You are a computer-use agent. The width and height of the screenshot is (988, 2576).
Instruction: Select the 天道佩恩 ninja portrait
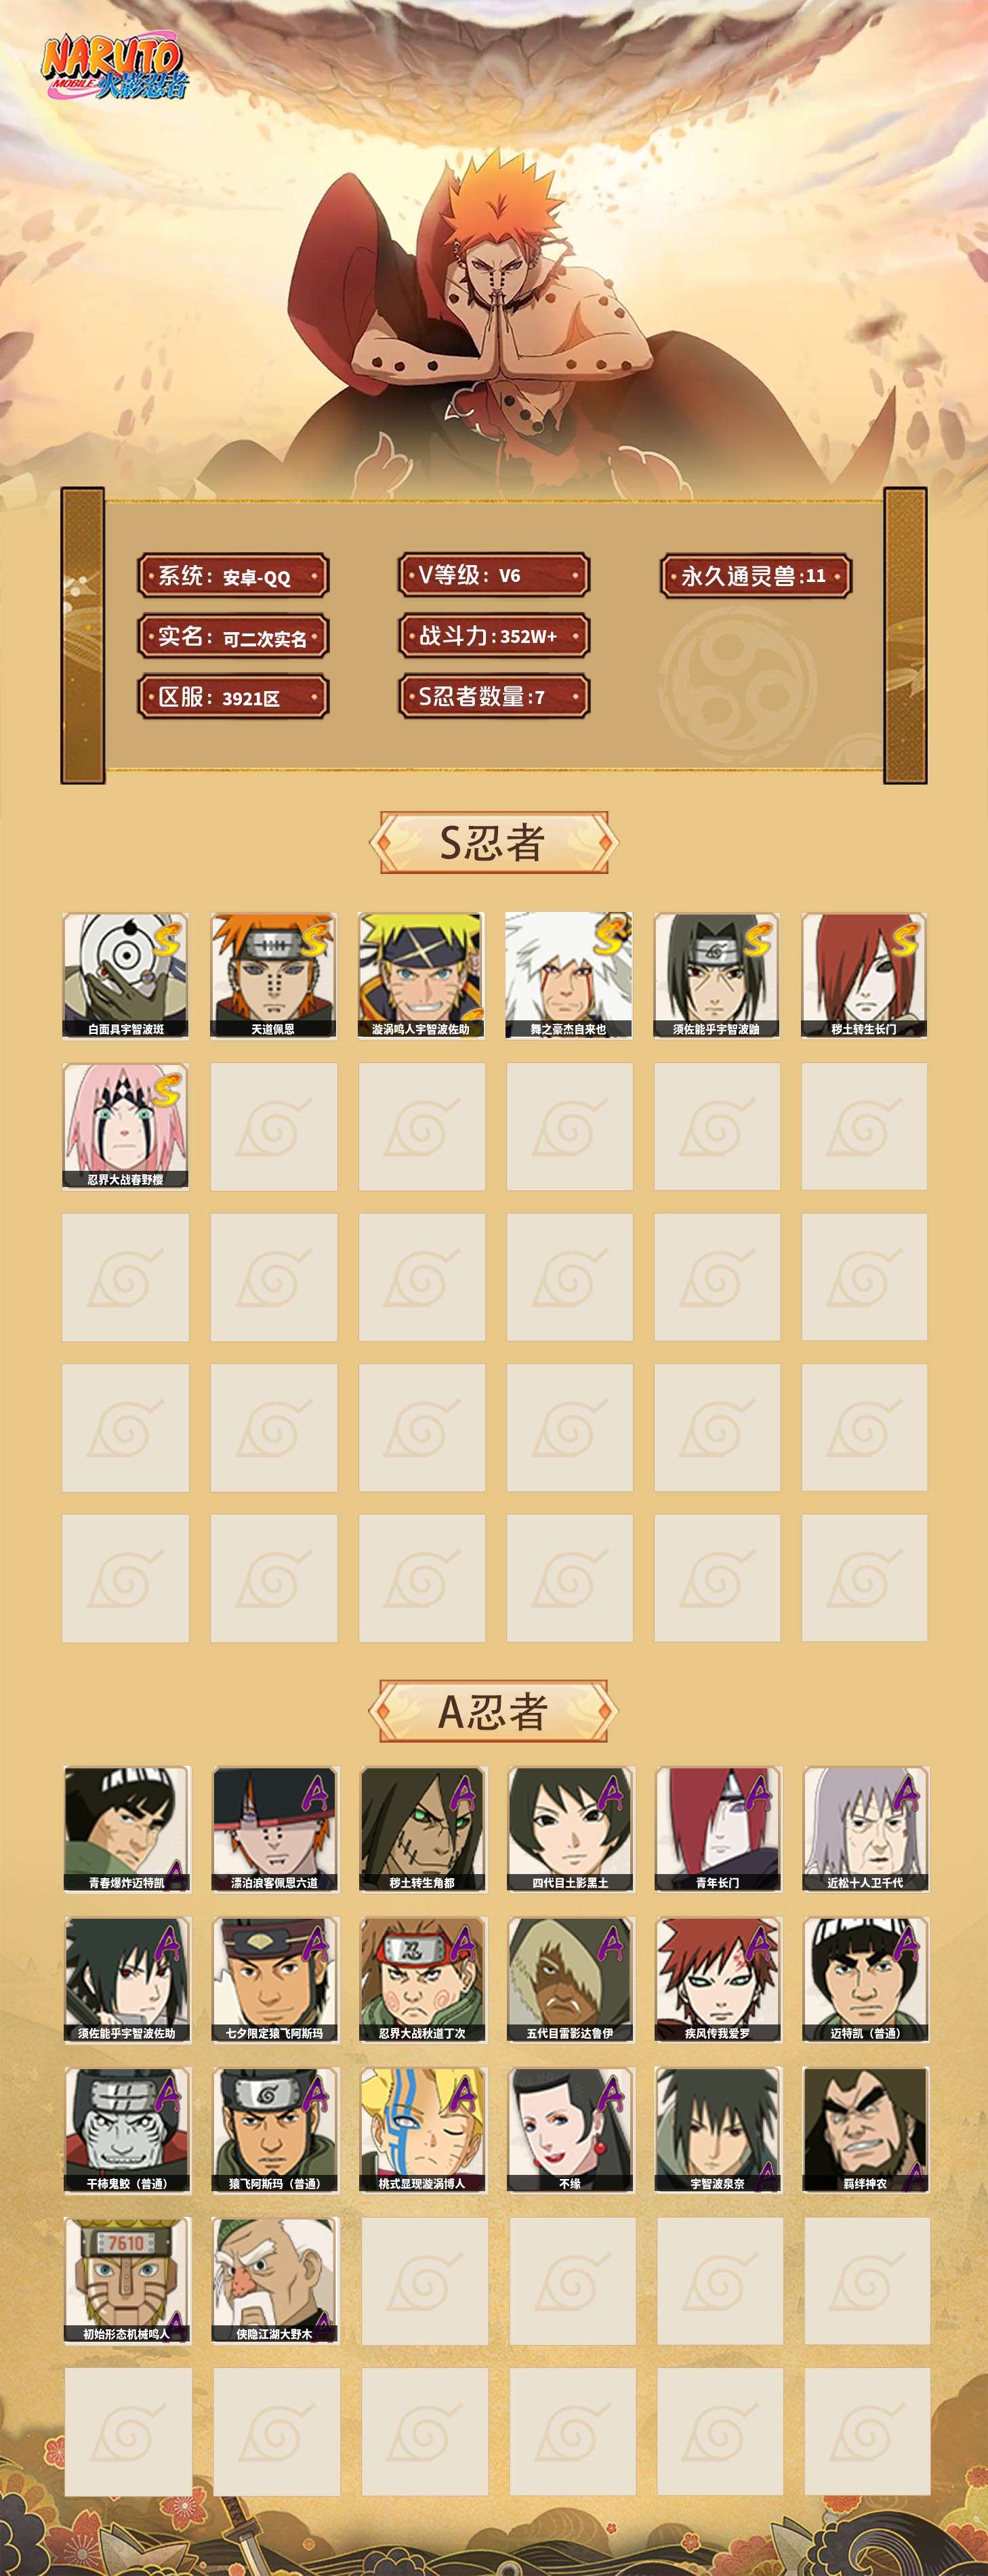[273, 975]
